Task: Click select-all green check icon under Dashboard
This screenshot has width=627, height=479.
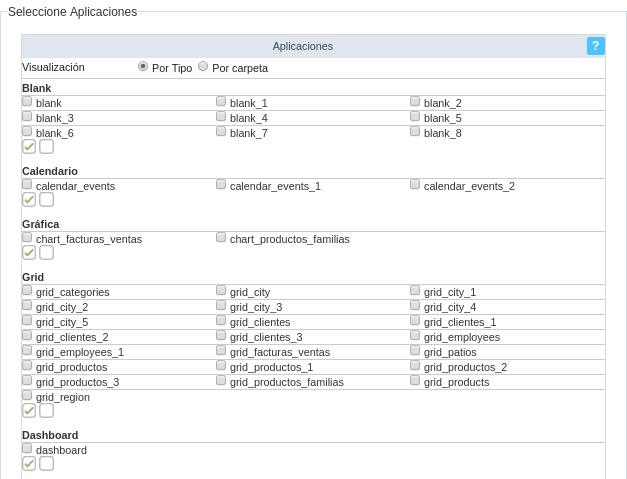Action: tap(29, 463)
